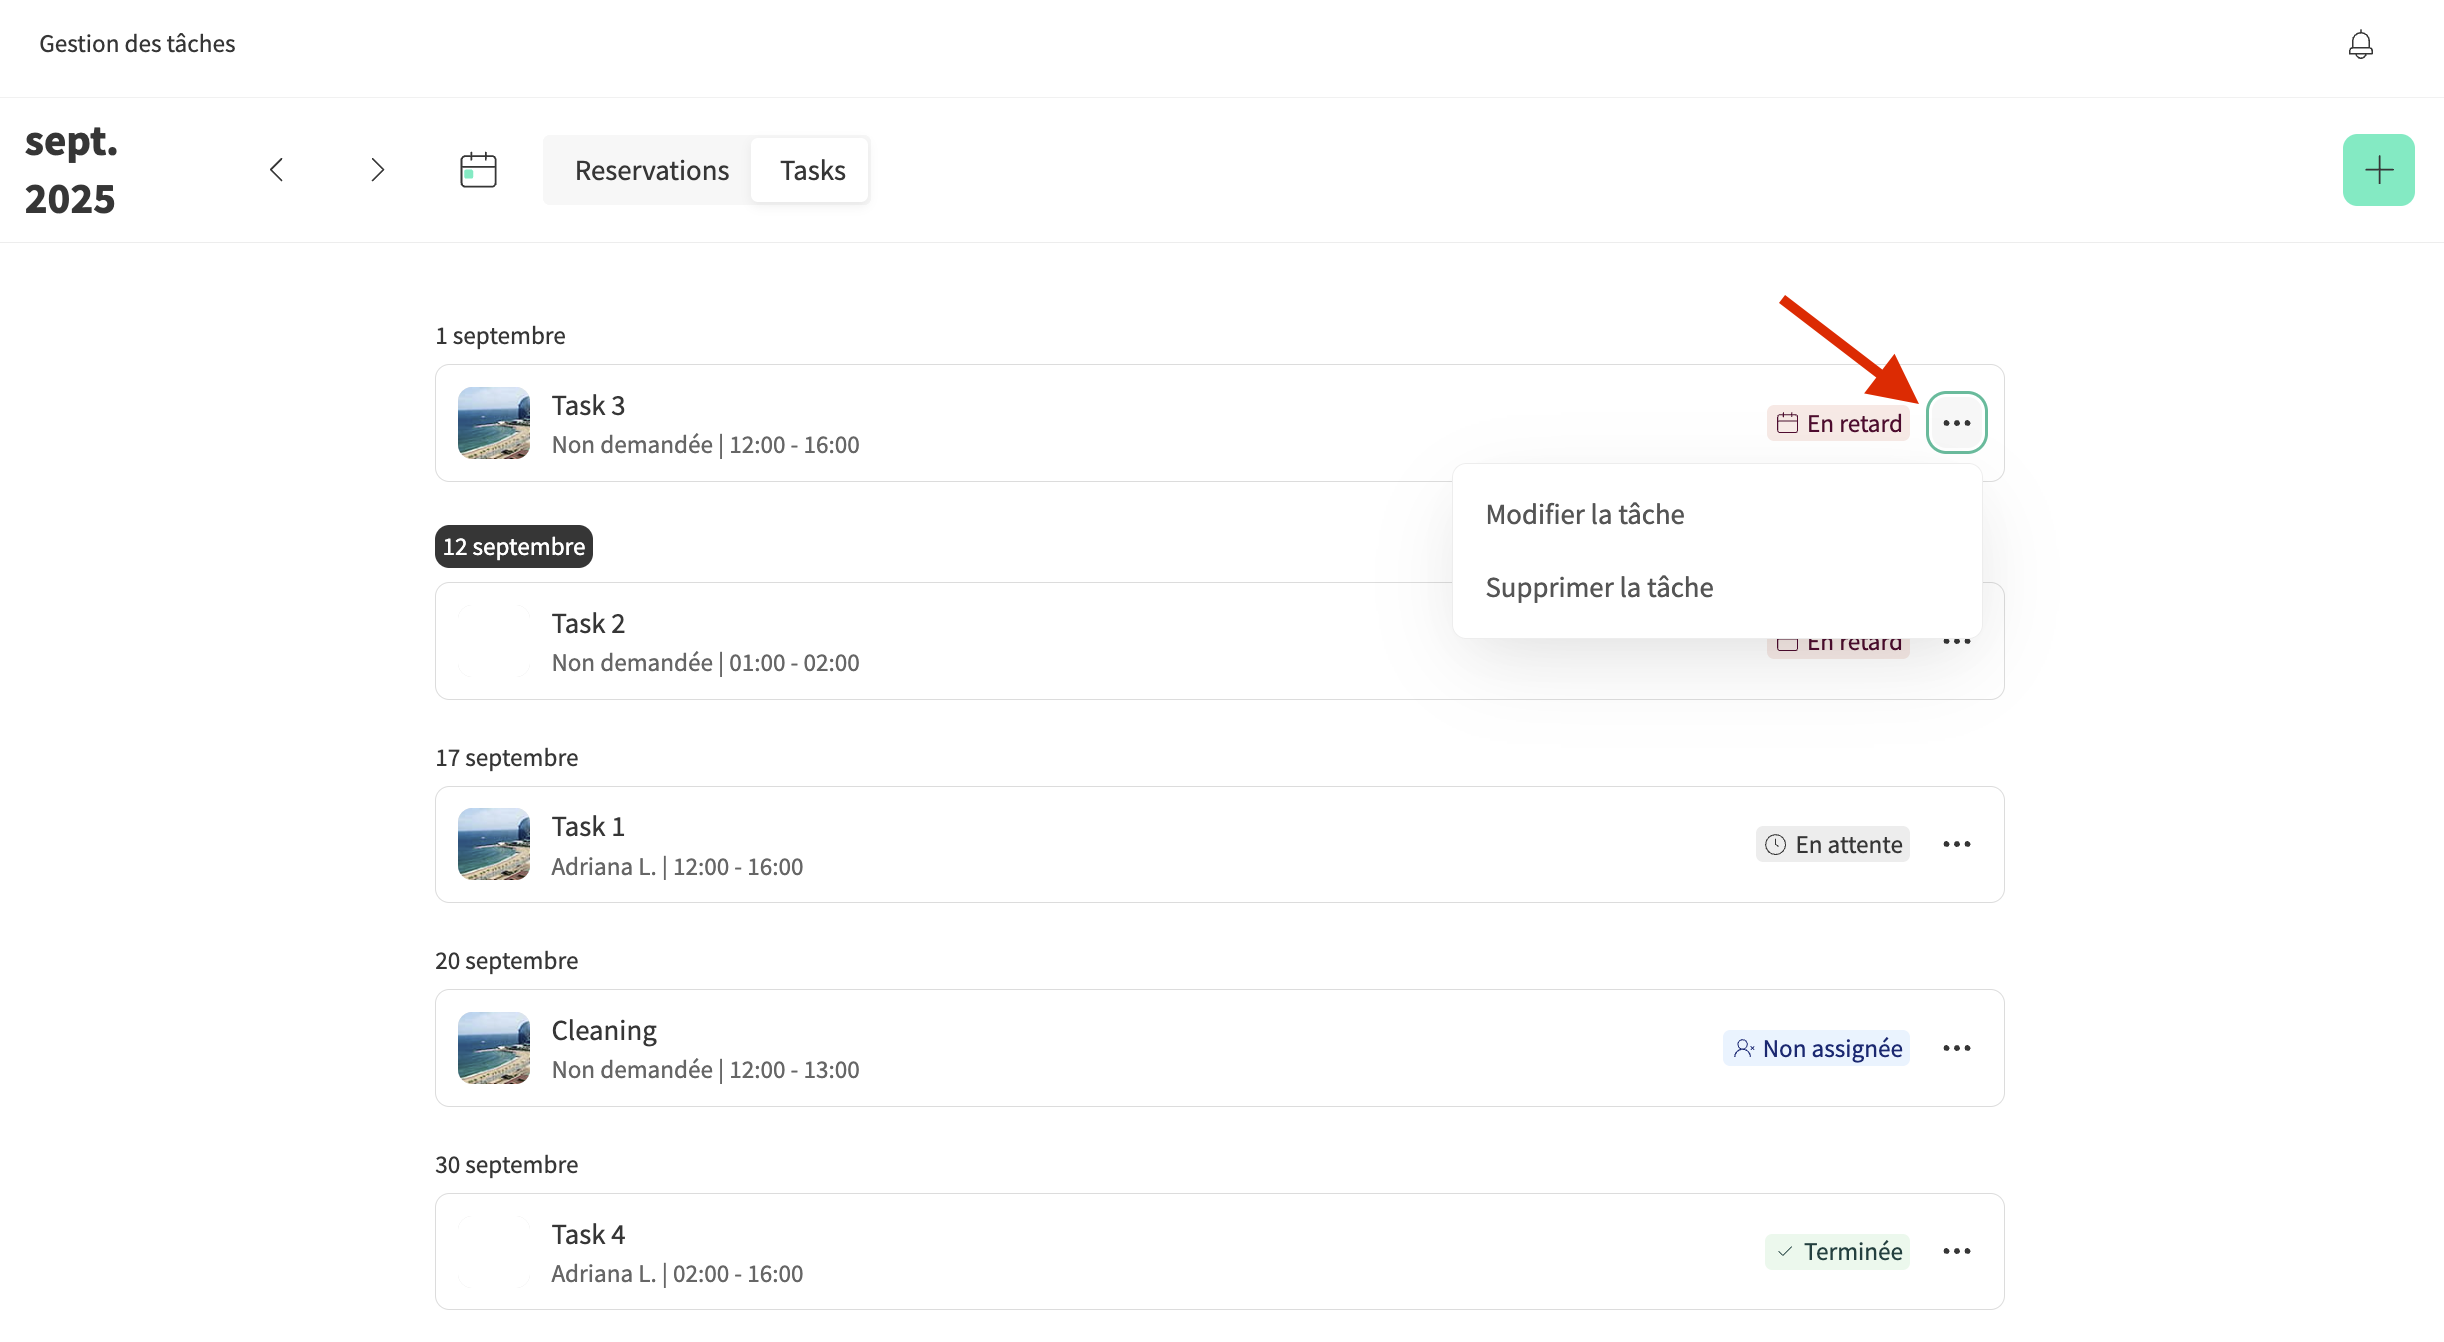Choose Modifier la tâche menu item
2444x1342 pixels.
point(1585,514)
